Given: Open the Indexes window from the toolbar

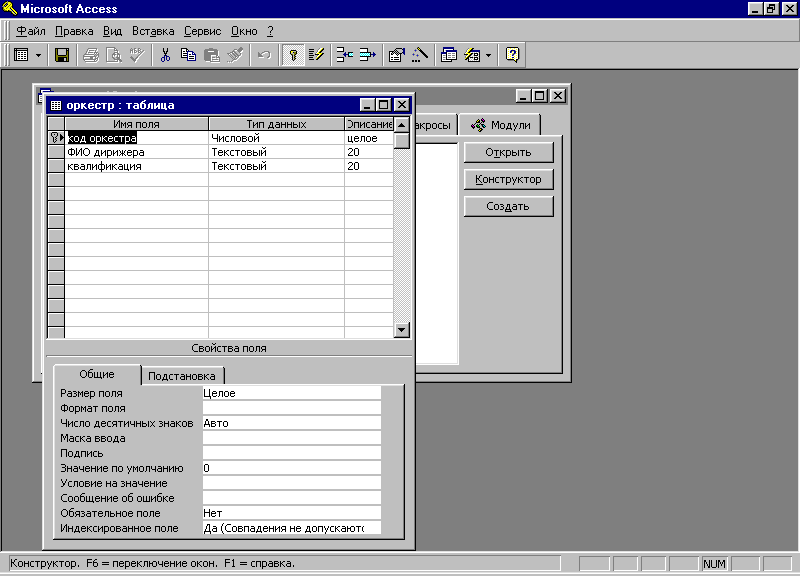Looking at the screenshot, I should [x=316, y=55].
